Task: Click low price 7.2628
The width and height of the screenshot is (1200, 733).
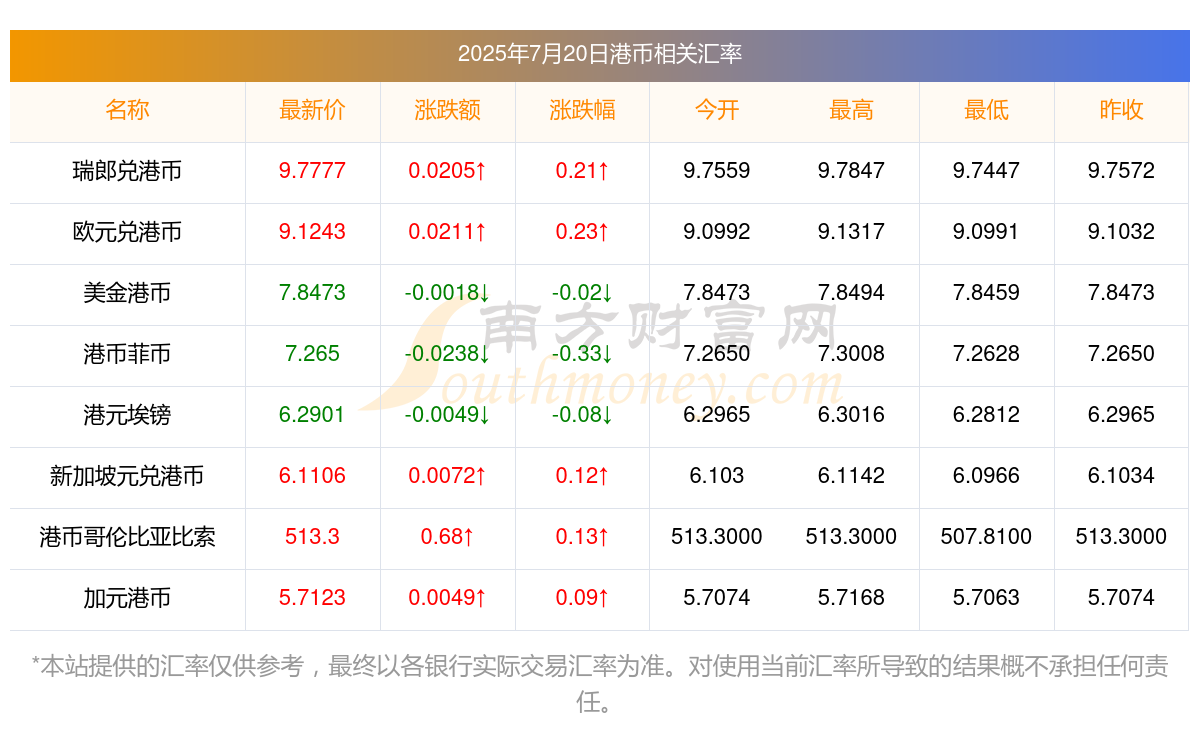Action: pos(986,354)
